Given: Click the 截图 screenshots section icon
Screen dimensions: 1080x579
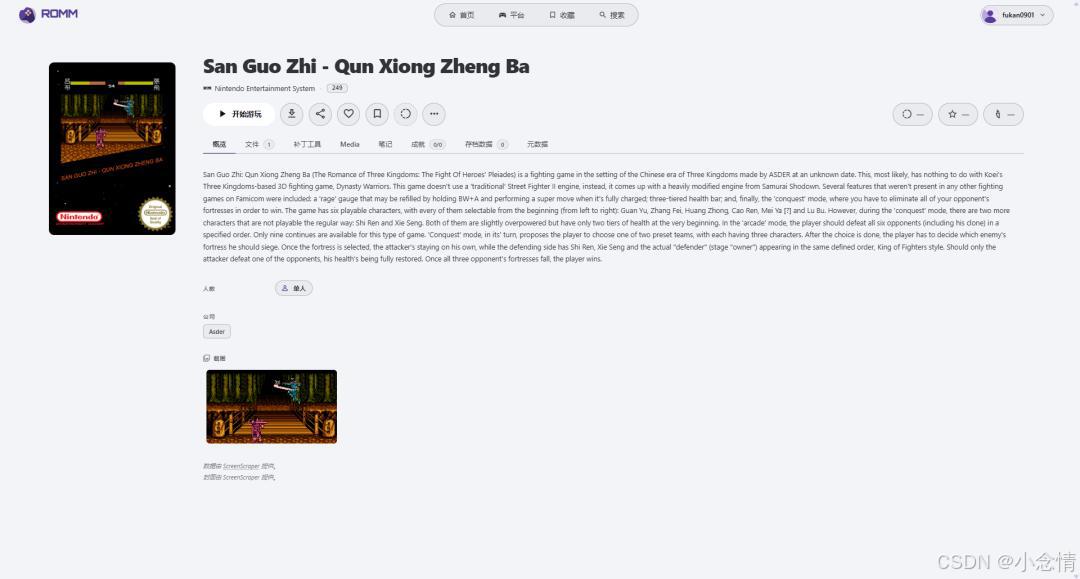Looking at the screenshot, I should (207, 358).
